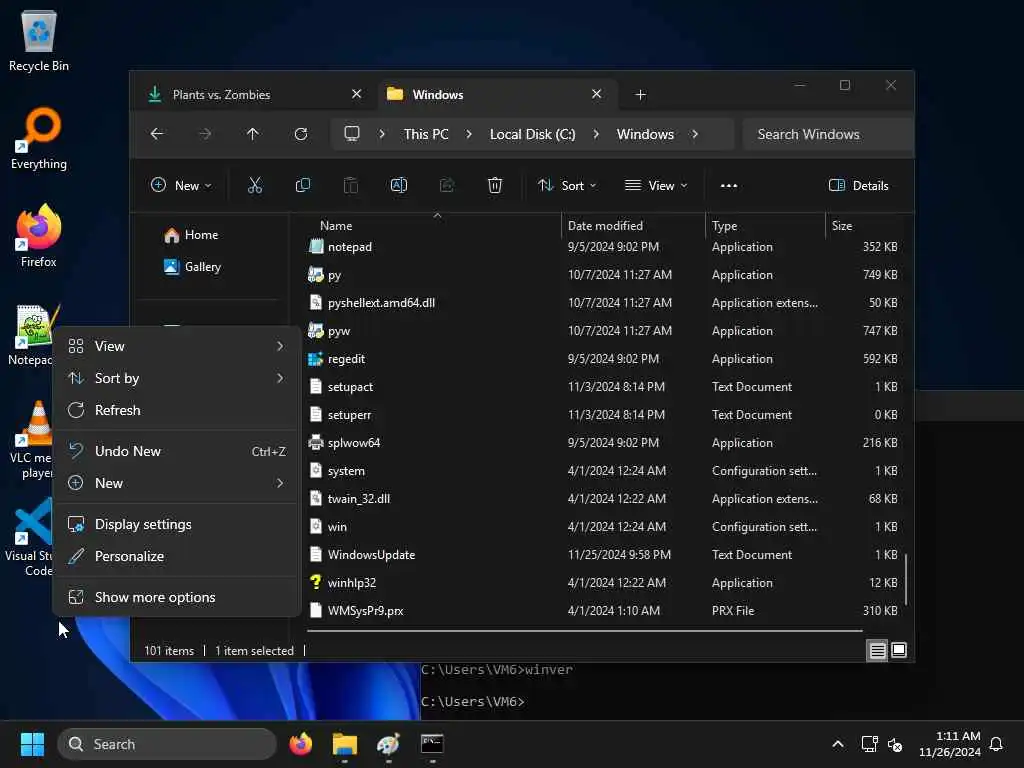Click the Refresh icon beside the address bar

(300, 134)
